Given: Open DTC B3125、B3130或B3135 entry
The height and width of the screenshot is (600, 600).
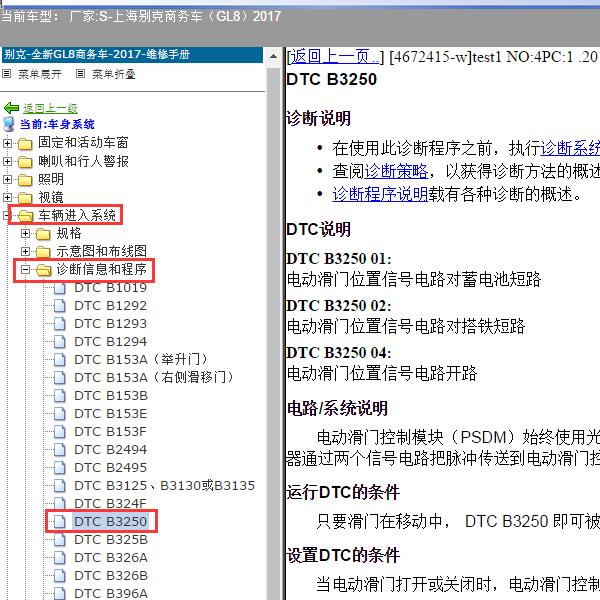Looking at the screenshot, I should point(165,486).
